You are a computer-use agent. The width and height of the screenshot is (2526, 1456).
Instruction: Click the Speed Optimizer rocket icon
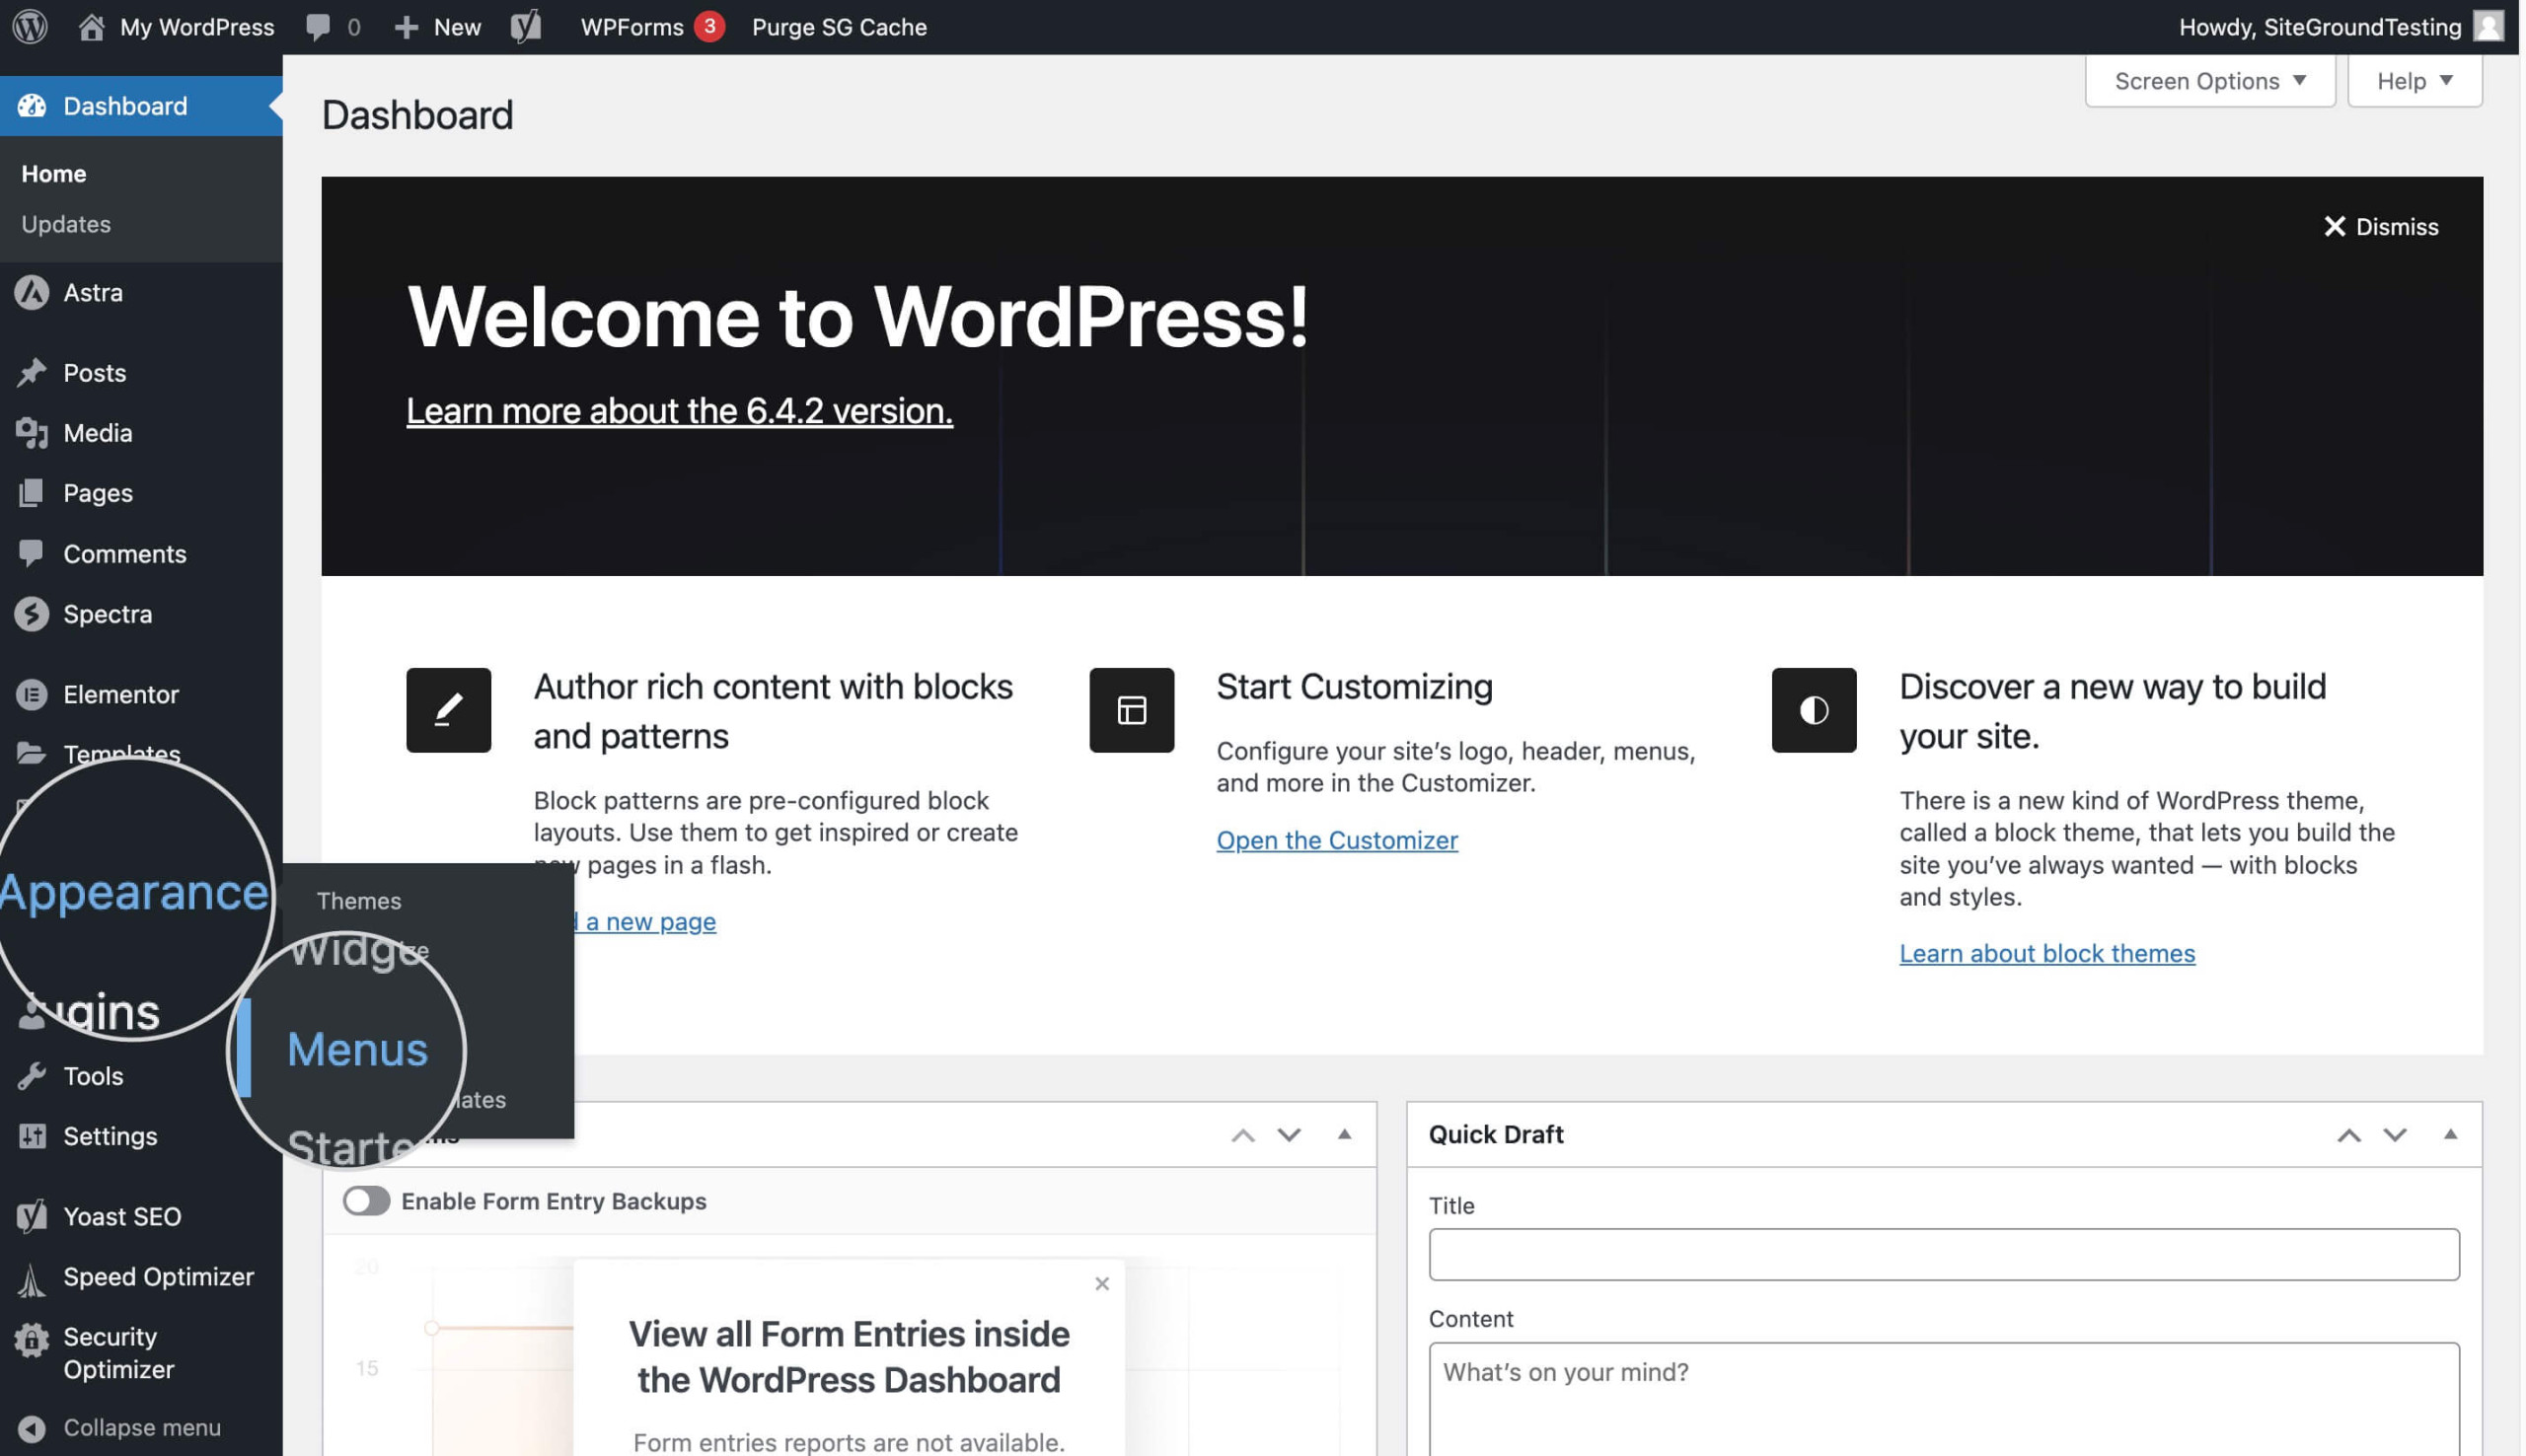pos(32,1279)
